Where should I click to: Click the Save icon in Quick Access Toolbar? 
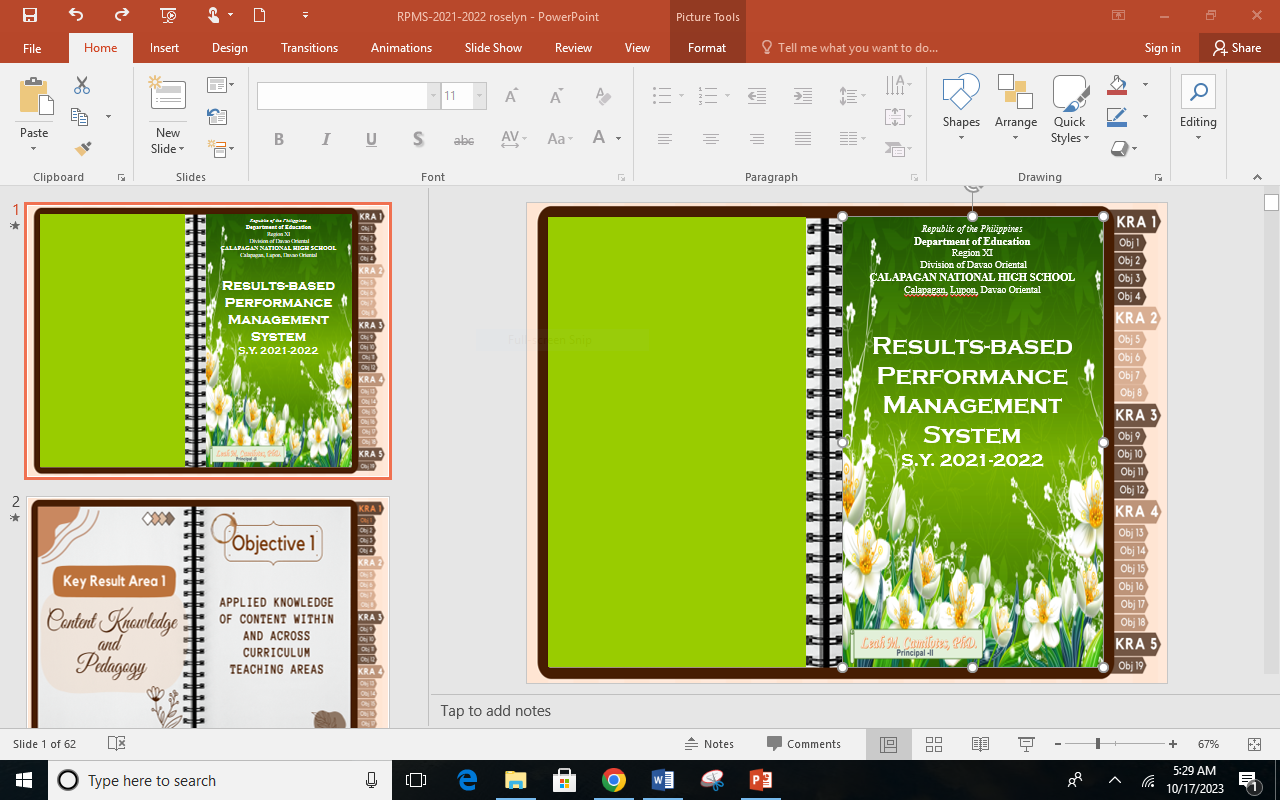pyautogui.click(x=30, y=15)
